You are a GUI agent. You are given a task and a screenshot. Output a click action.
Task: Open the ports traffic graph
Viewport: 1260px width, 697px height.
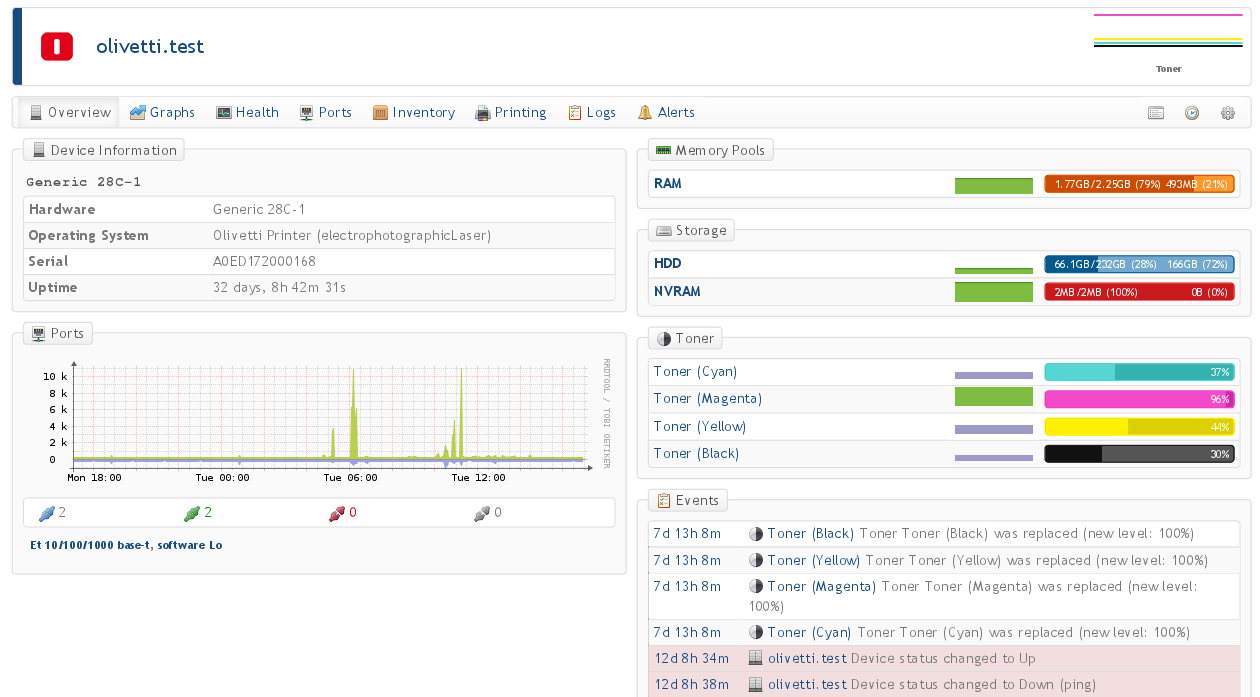pos(318,420)
